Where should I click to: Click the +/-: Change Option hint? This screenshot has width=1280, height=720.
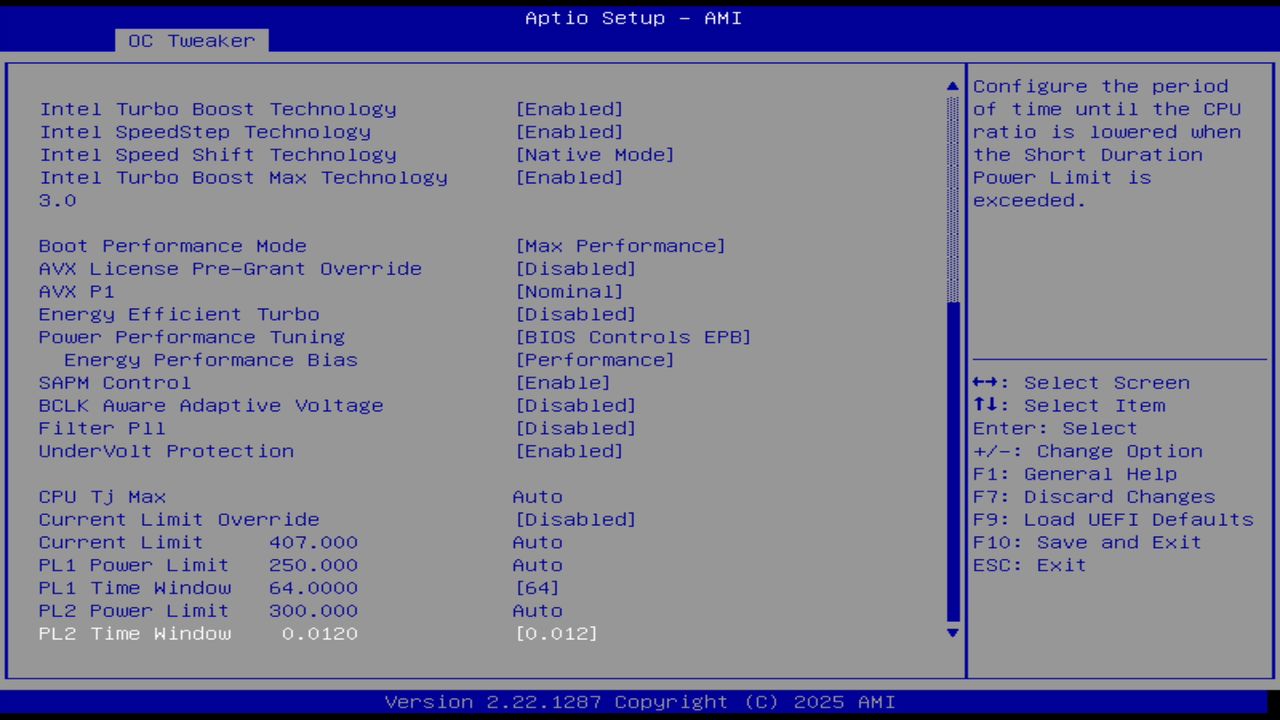coord(1088,451)
